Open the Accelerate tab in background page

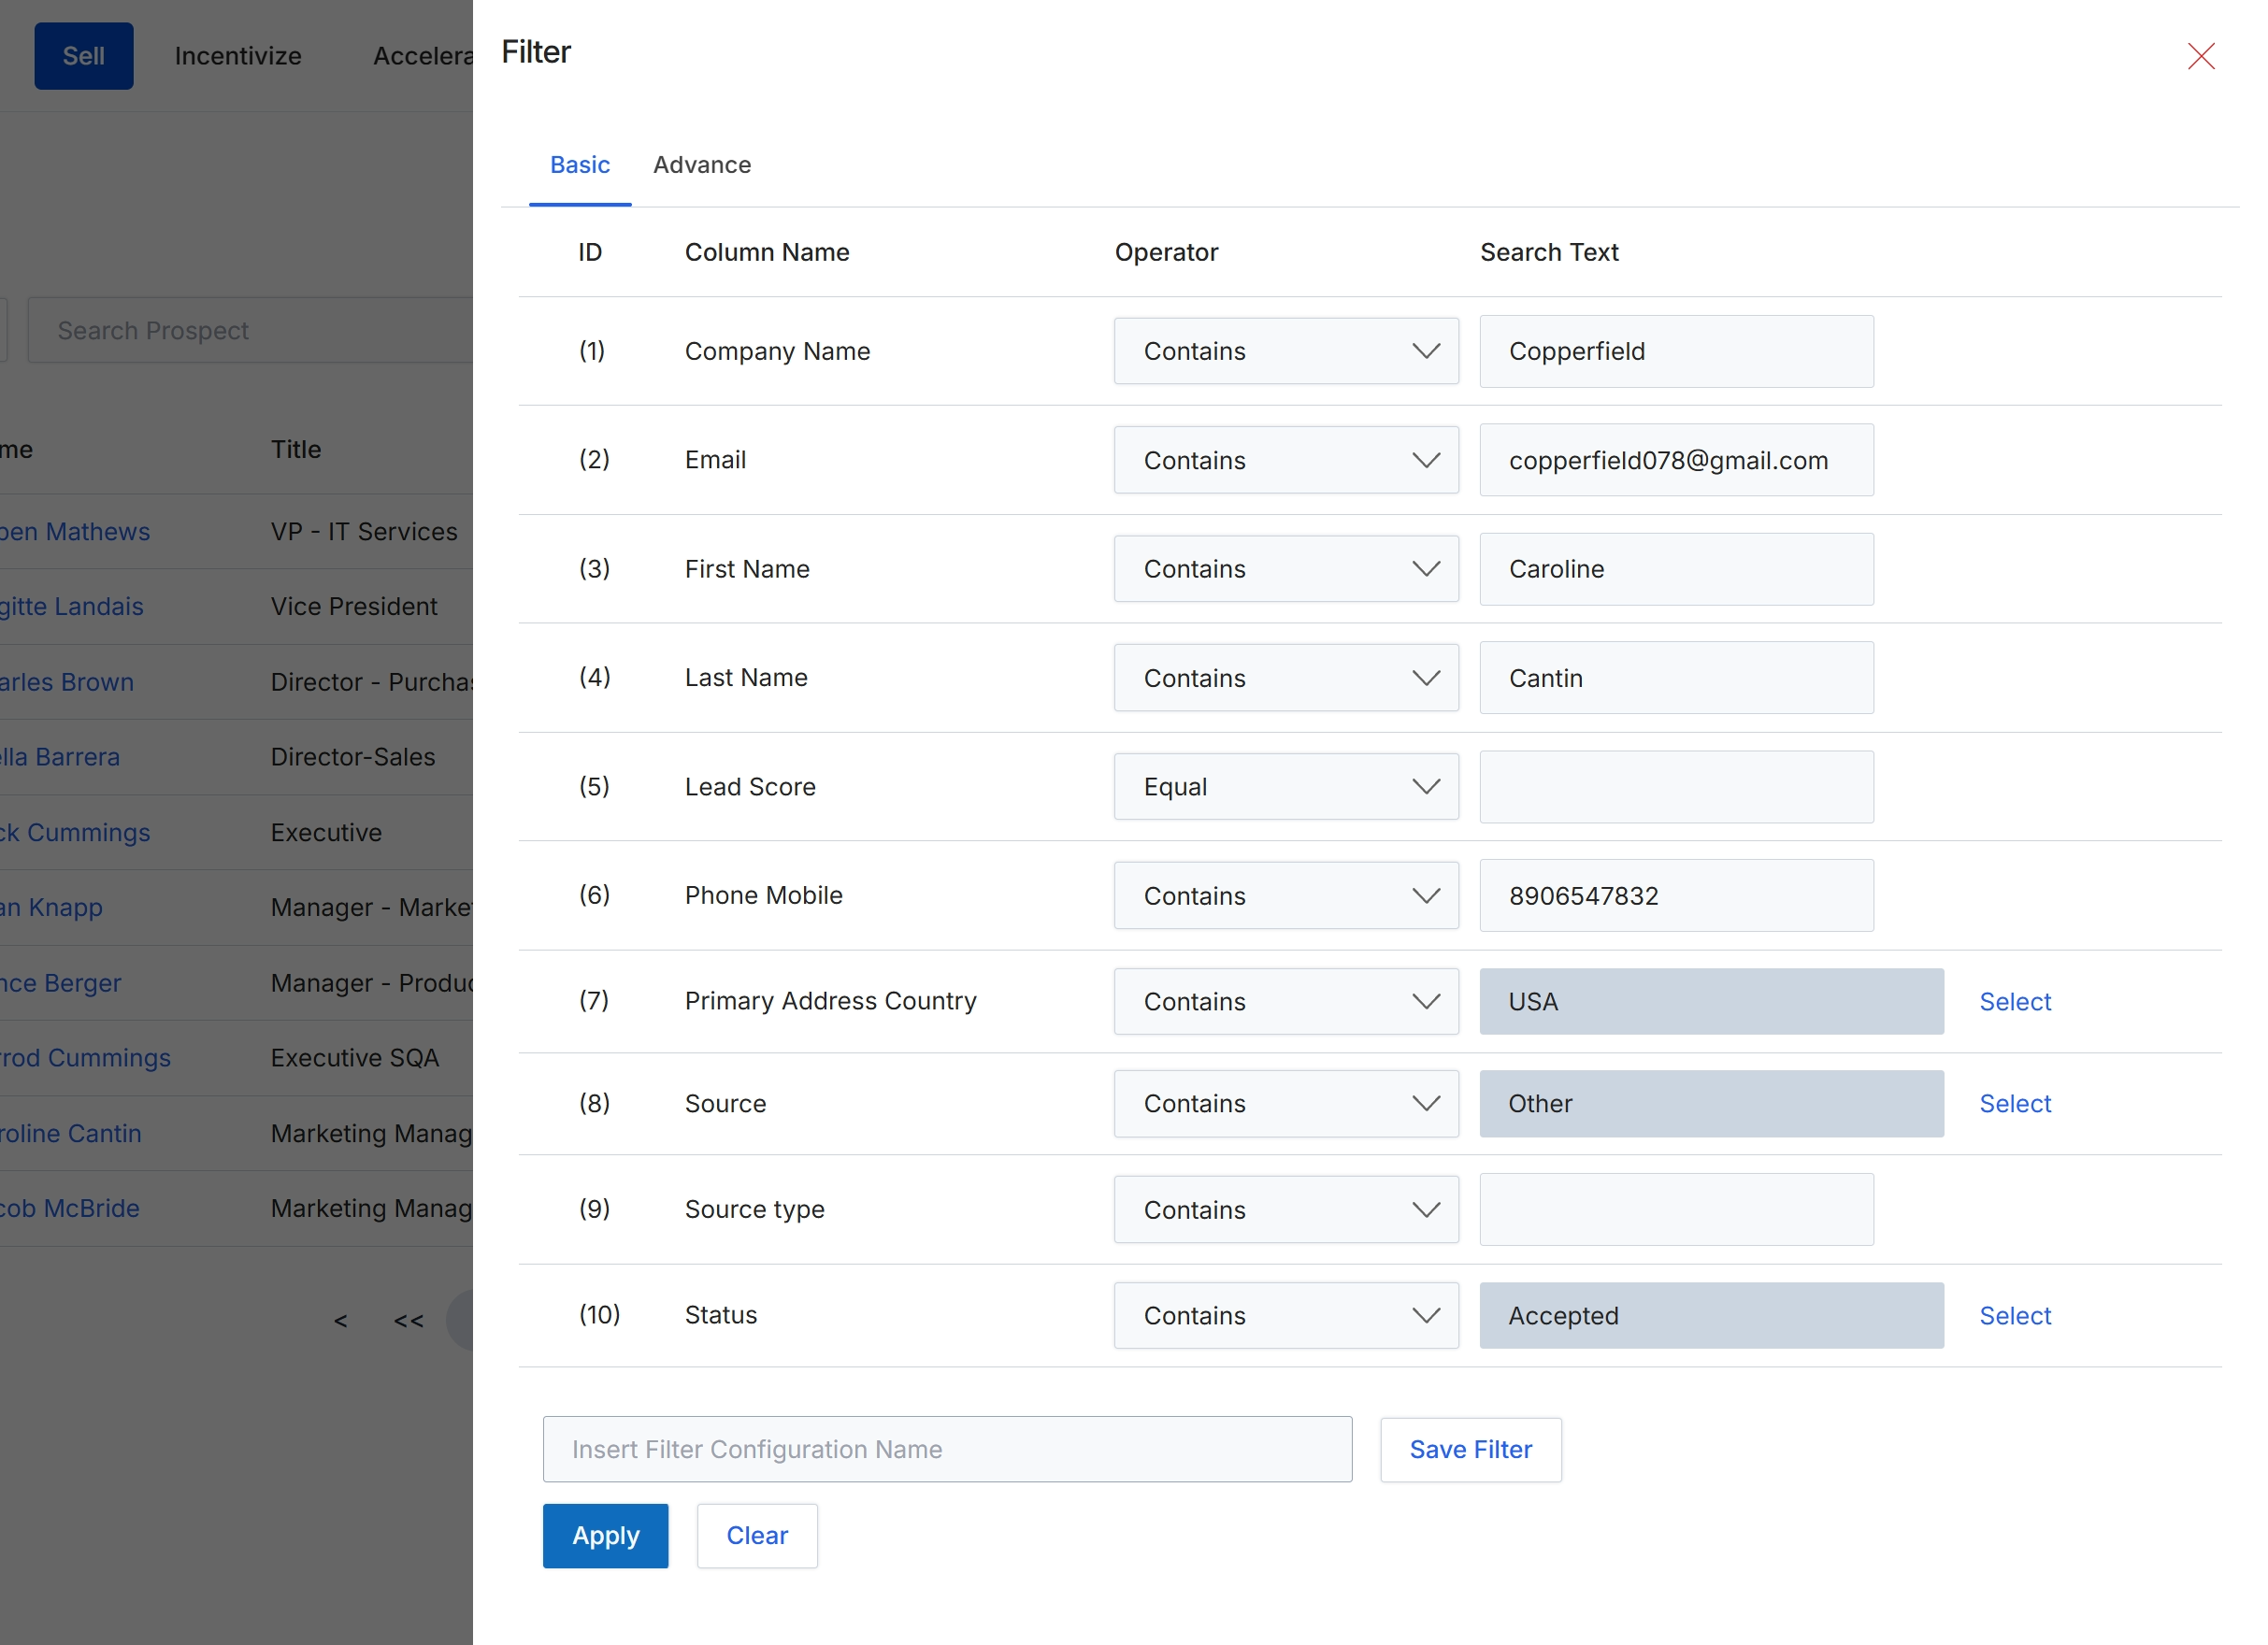click(422, 56)
